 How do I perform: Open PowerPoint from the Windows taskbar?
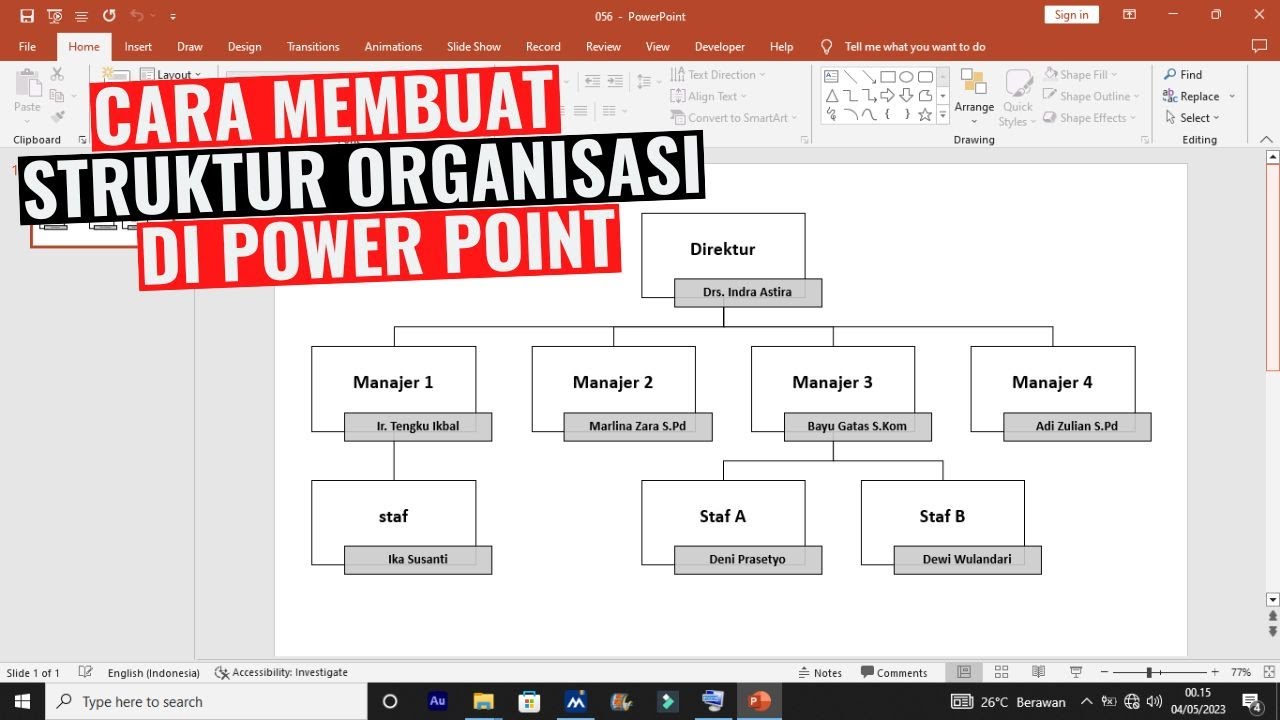[760, 701]
